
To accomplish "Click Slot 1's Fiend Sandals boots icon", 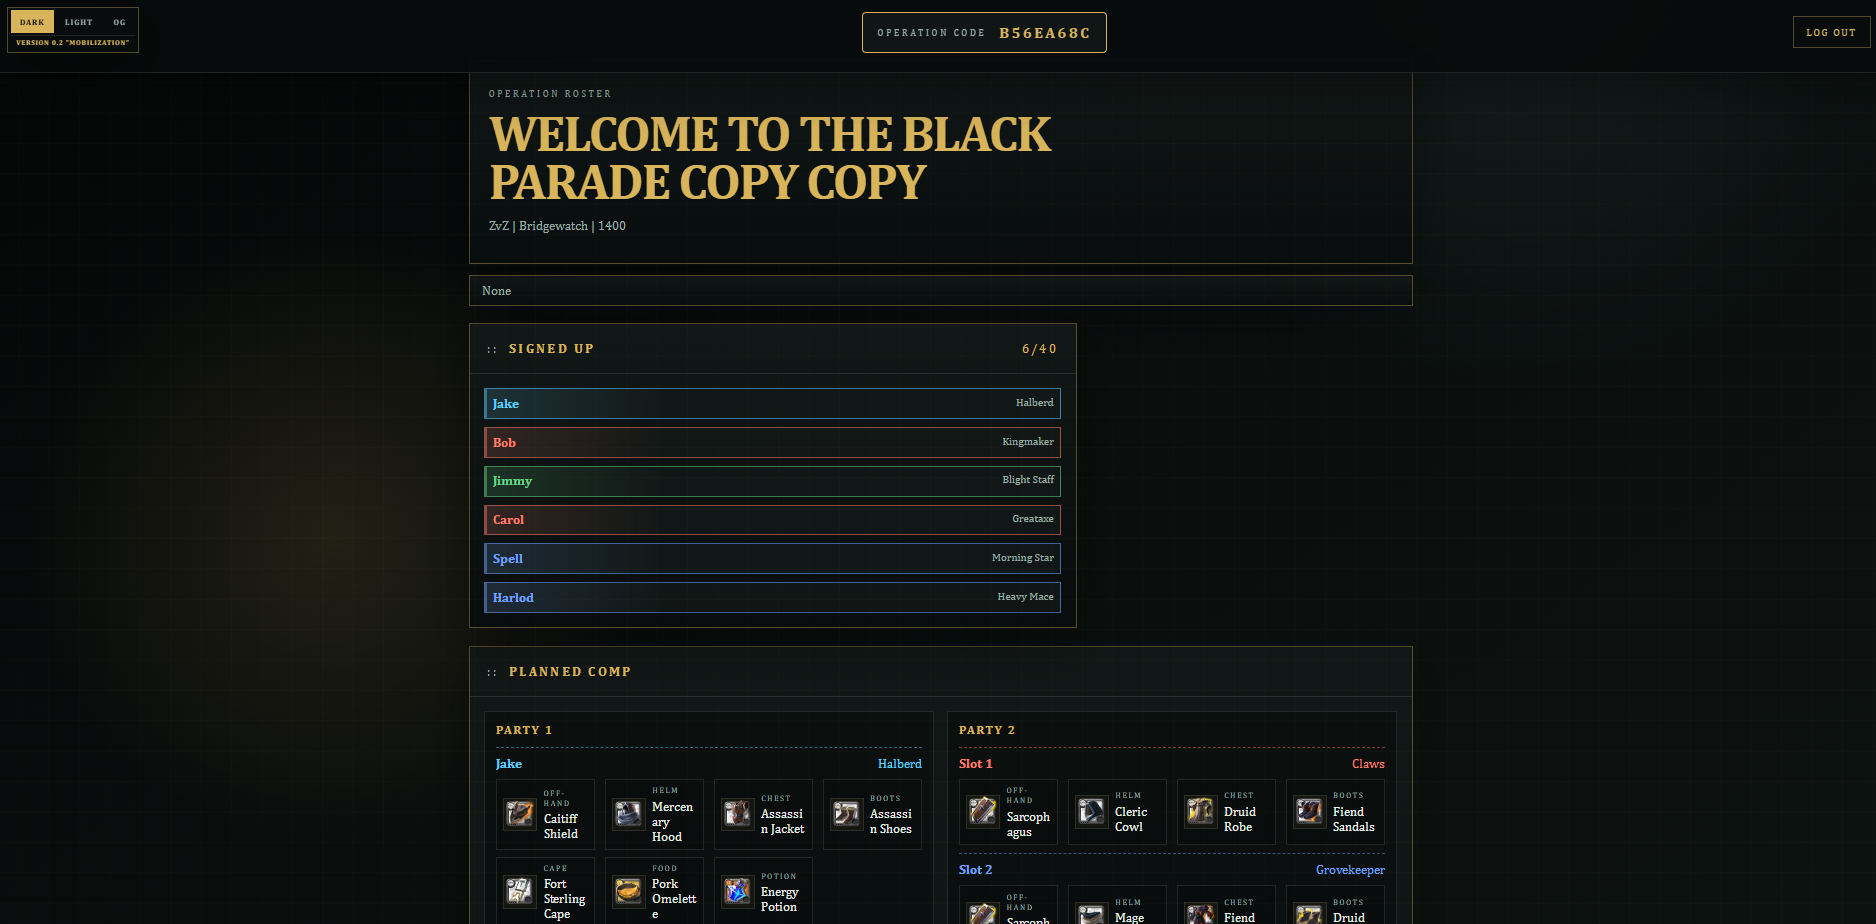I will click(x=1310, y=811).
